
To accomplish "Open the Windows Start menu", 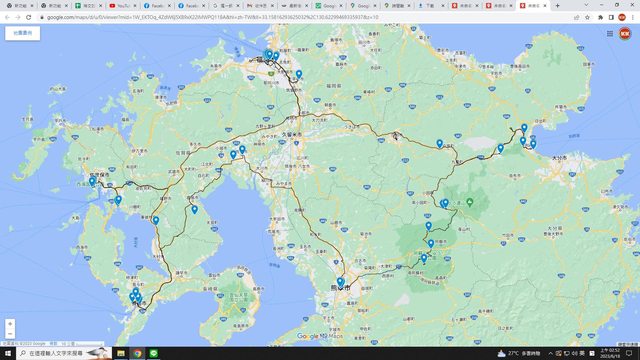I will [8, 353].
